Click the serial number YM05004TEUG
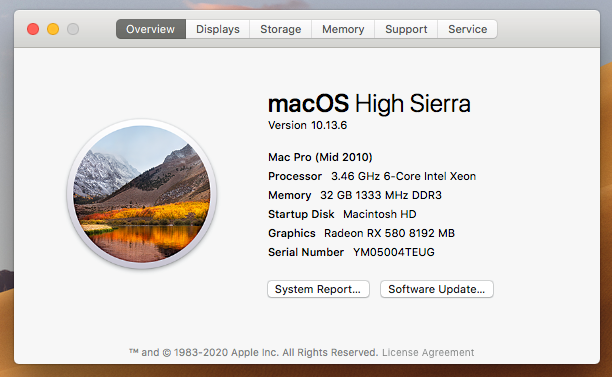Screen dimensions: 612x377 pyautogui.click(x=393, y=252)
